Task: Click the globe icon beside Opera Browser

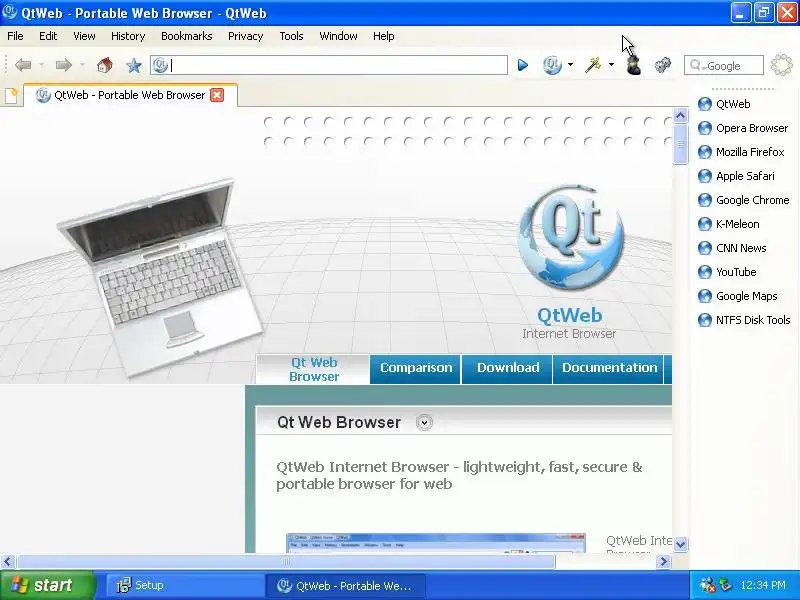Action: pyautogui.click(x=705, y=128)
